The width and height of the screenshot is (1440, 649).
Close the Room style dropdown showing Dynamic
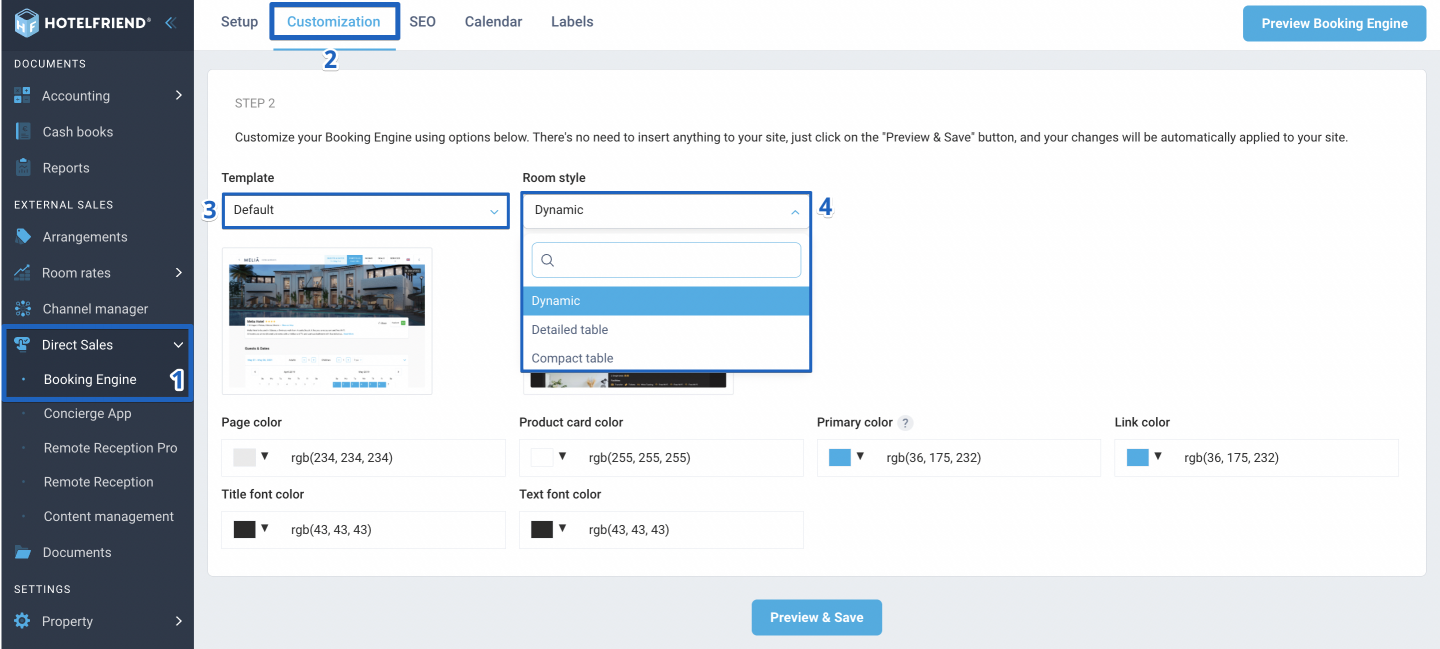pyautogui.click(x=666, y=211)
